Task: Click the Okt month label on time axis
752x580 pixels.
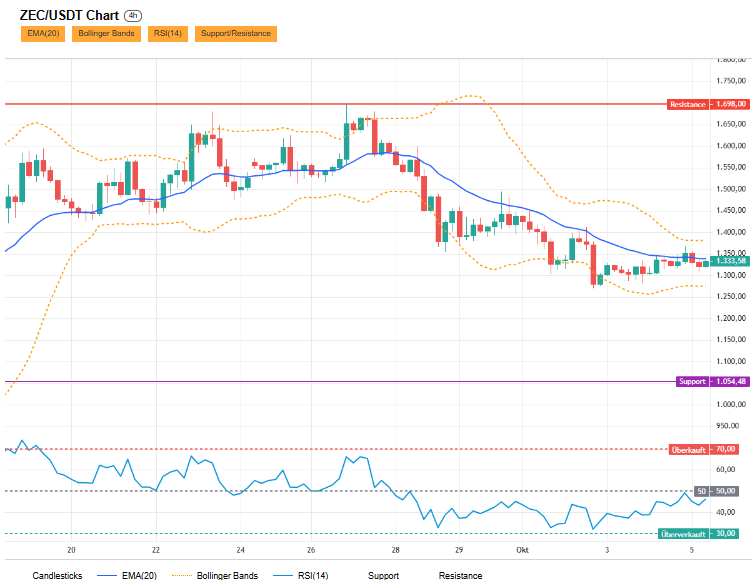Action: click(522, 550)
